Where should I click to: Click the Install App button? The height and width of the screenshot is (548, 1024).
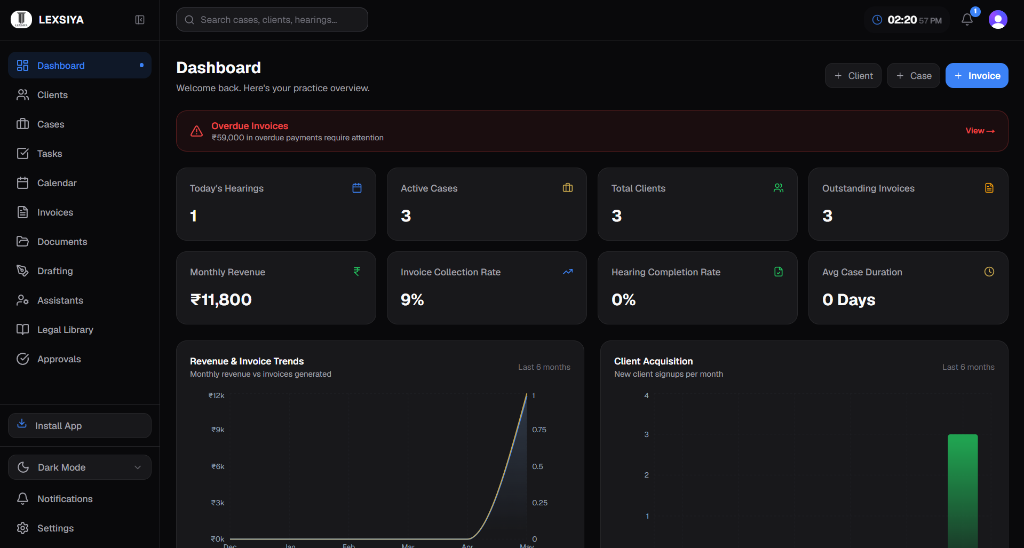[x=80, y=425]
